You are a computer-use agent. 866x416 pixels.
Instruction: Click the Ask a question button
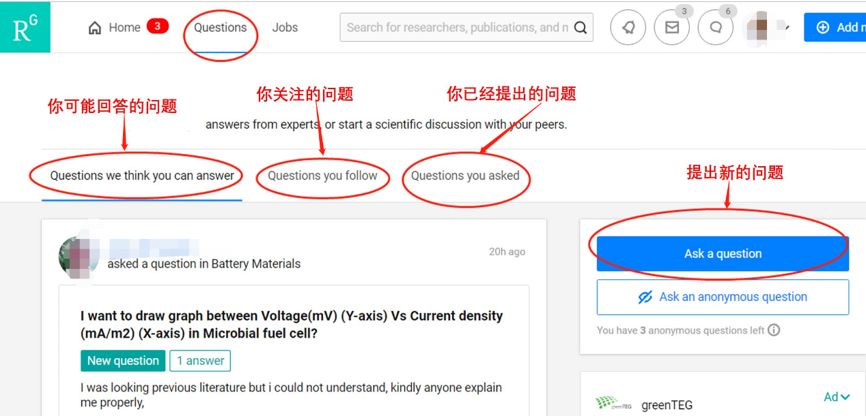(x=722, y=254)
